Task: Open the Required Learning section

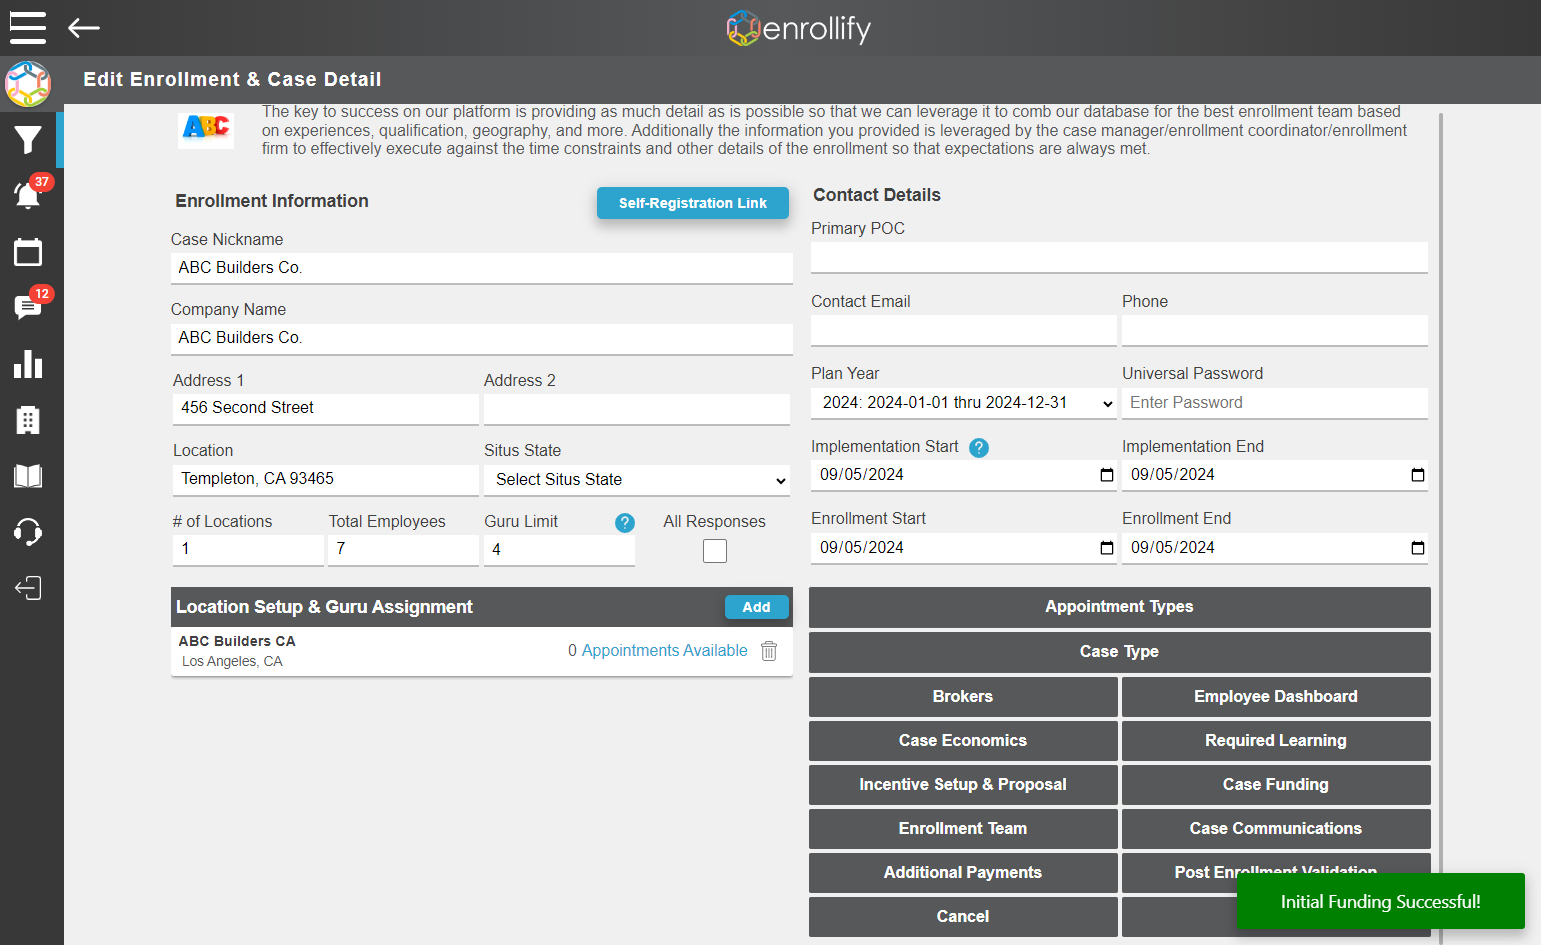Action: [x=1276, y=741]
